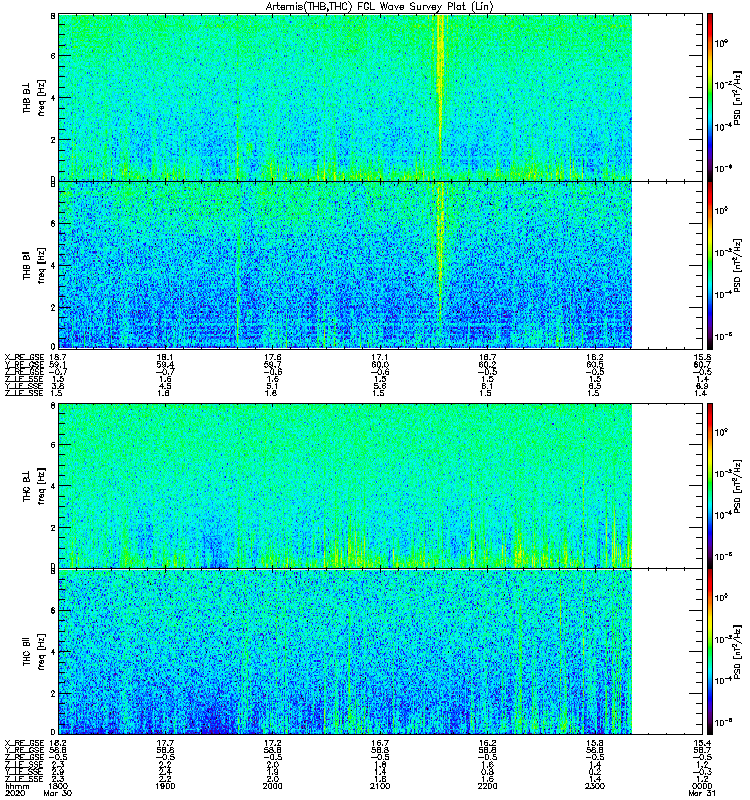Image resolution: width=750 pixels, height=800 pixels.
Task: Click the THB B-parallel panel's colorbar
Action: coord(710,265)
